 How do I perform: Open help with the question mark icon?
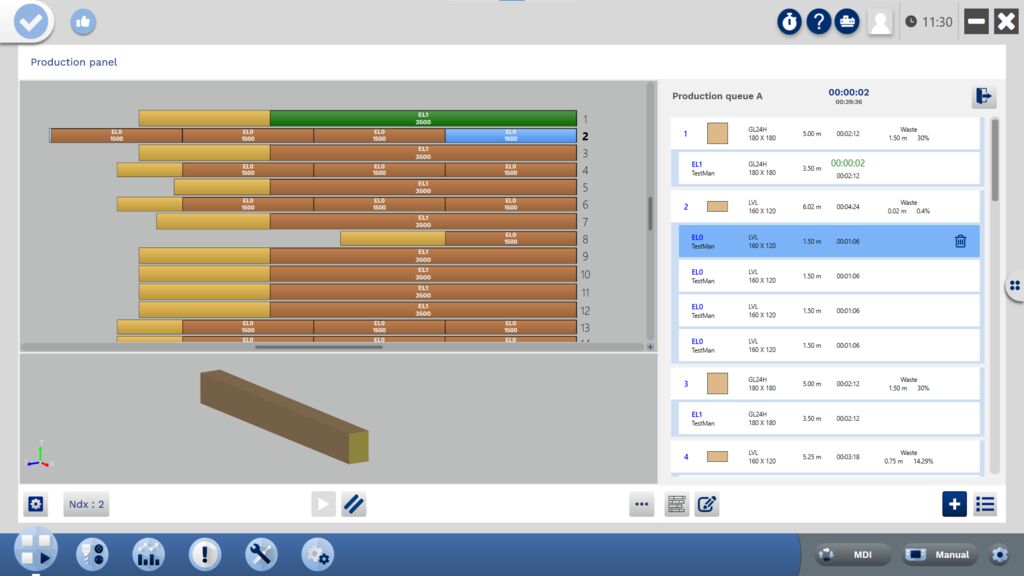click(819, 22)
